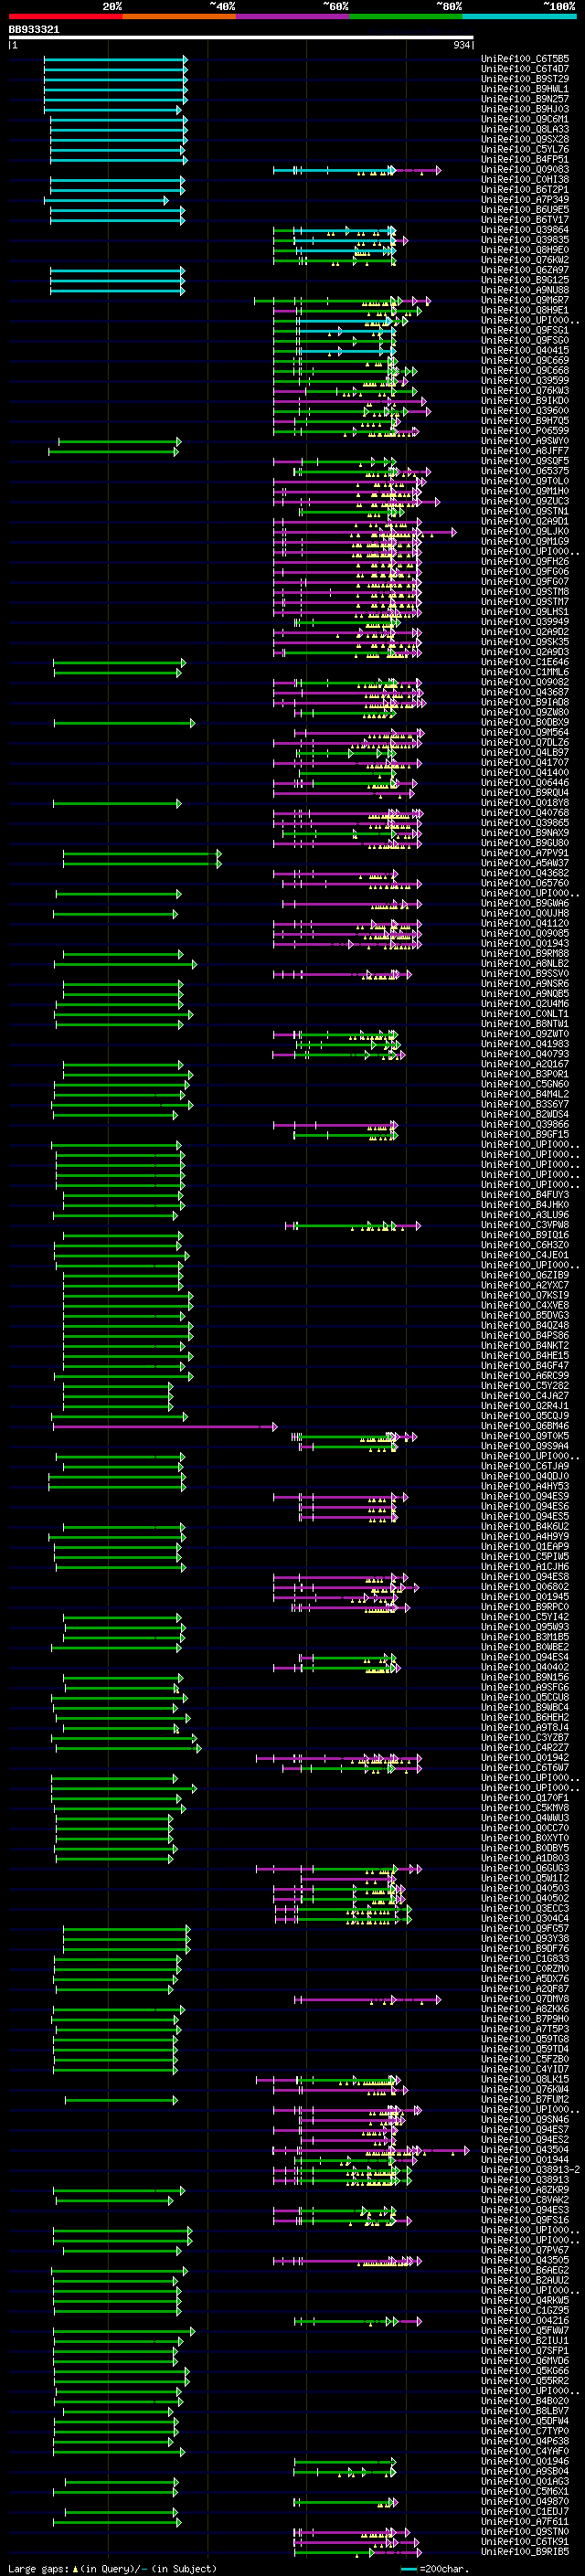
Task: Click label UniRef100_C1MML6
Action: [525, 672]
